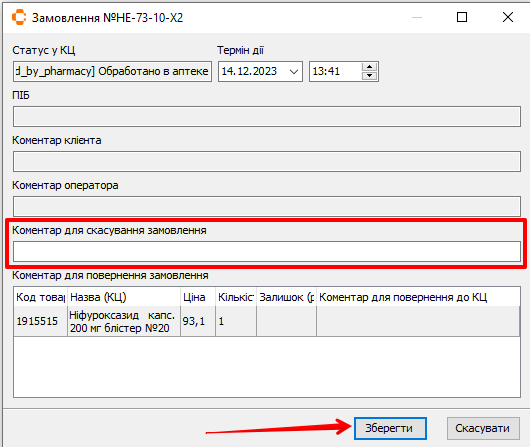The image size is (532, 447).
Task: Click the Статус у КЦ field
Action: 112,71
